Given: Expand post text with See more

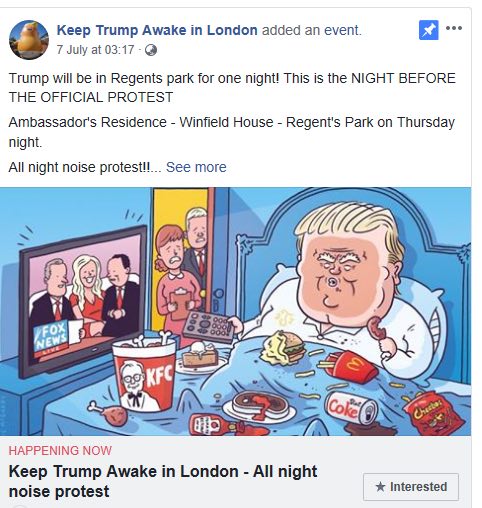Looking at the screenshot, I should click(x=196, y=167).
